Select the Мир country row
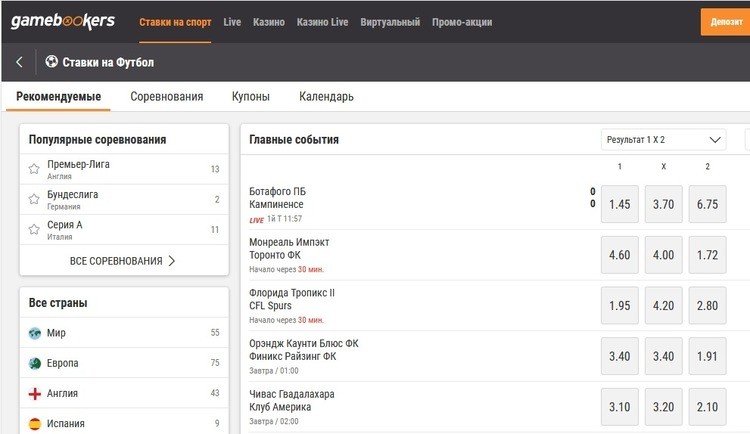 pyautogui.click(x=124, y=333)
